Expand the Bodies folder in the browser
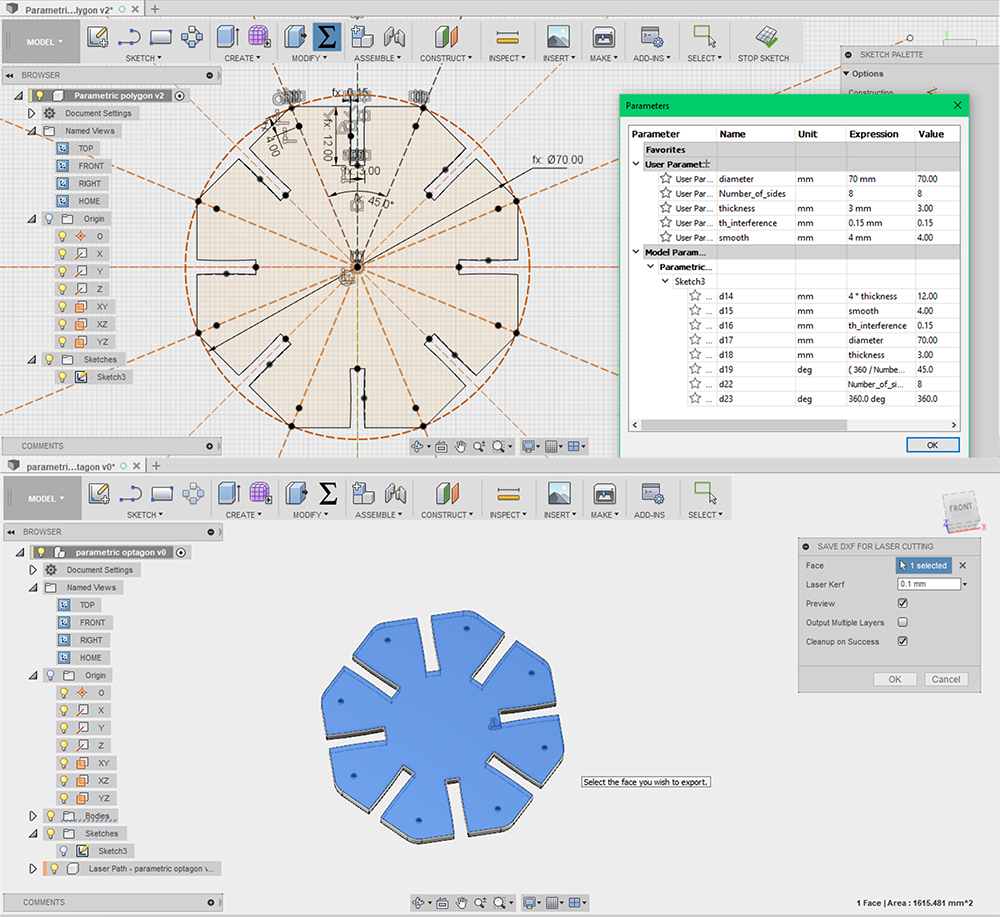1000x917 pixels. [31, 816]
